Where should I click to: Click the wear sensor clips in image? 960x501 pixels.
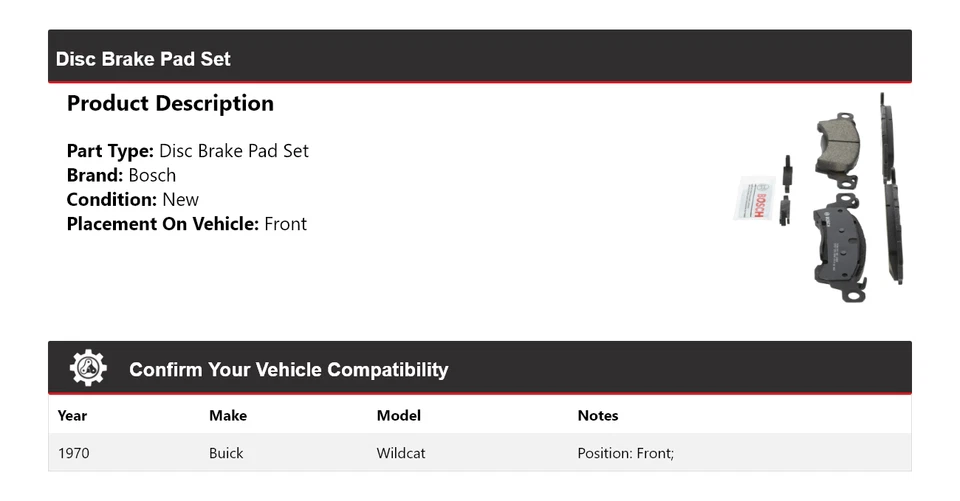787,190
